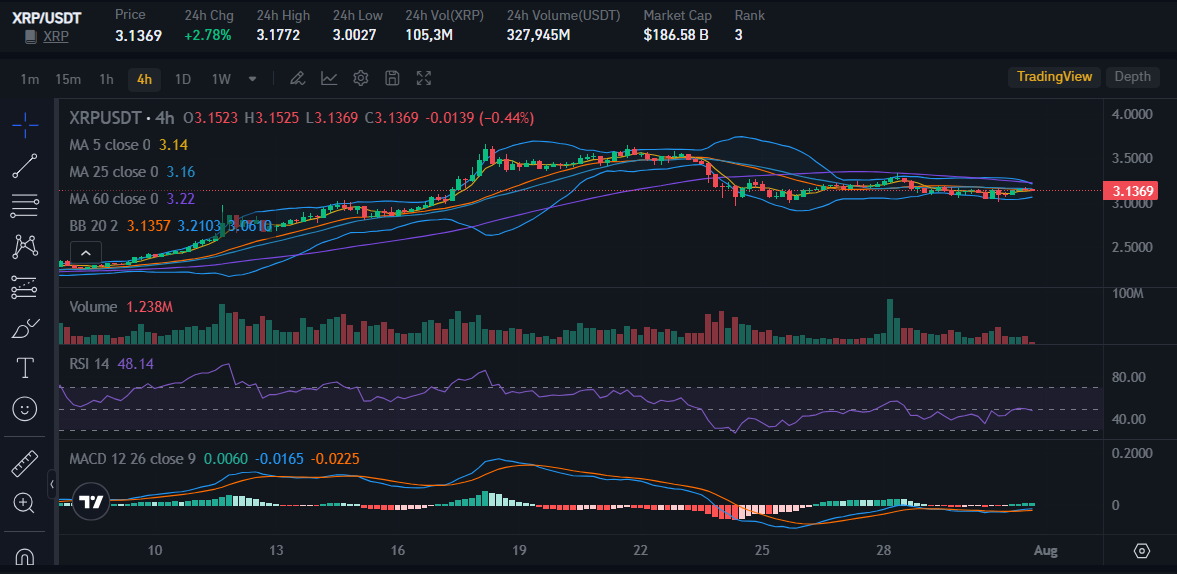Open the emoji icons tool
1177x574 pixels.
[25, 409]
